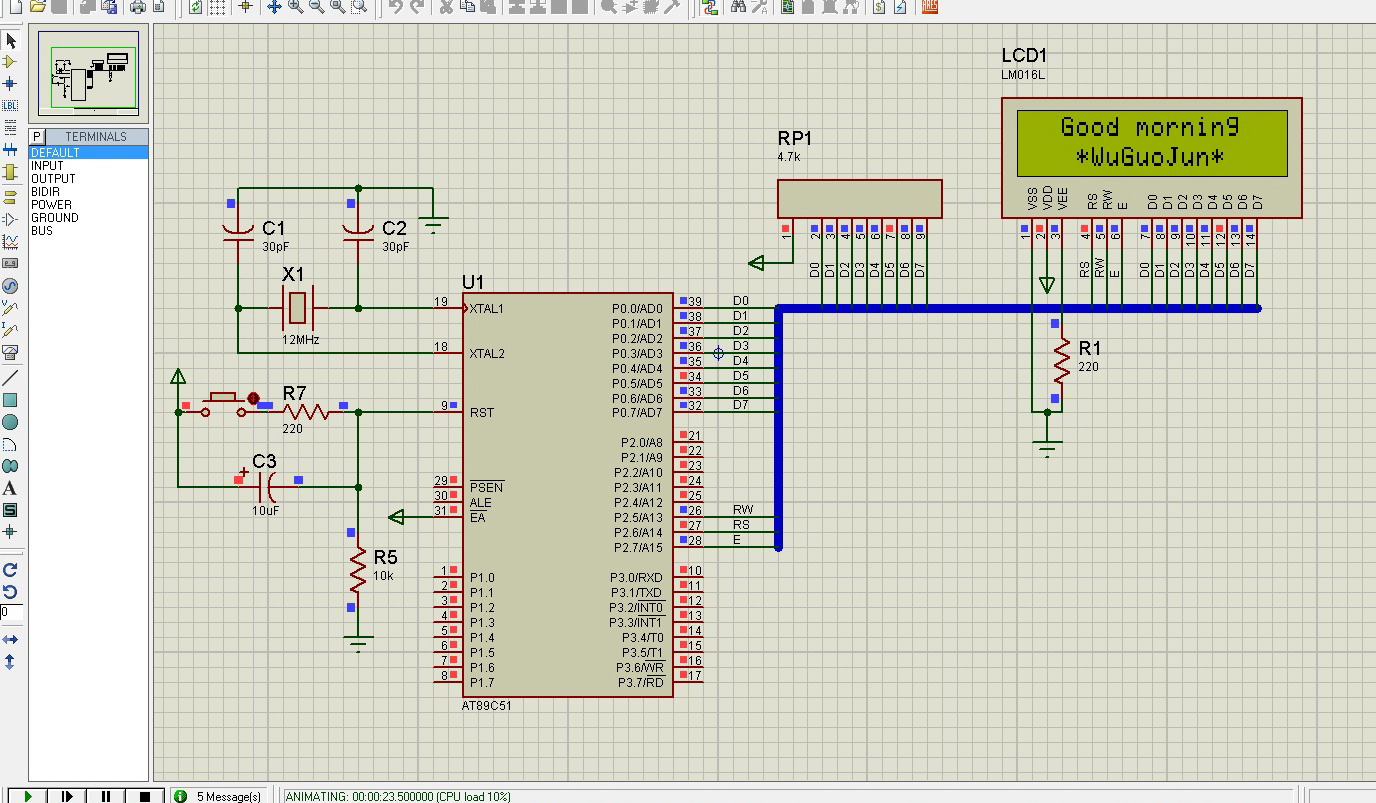Select the Voltage Probe tool
Viewport: 1376px width, 803px height.
11,307
